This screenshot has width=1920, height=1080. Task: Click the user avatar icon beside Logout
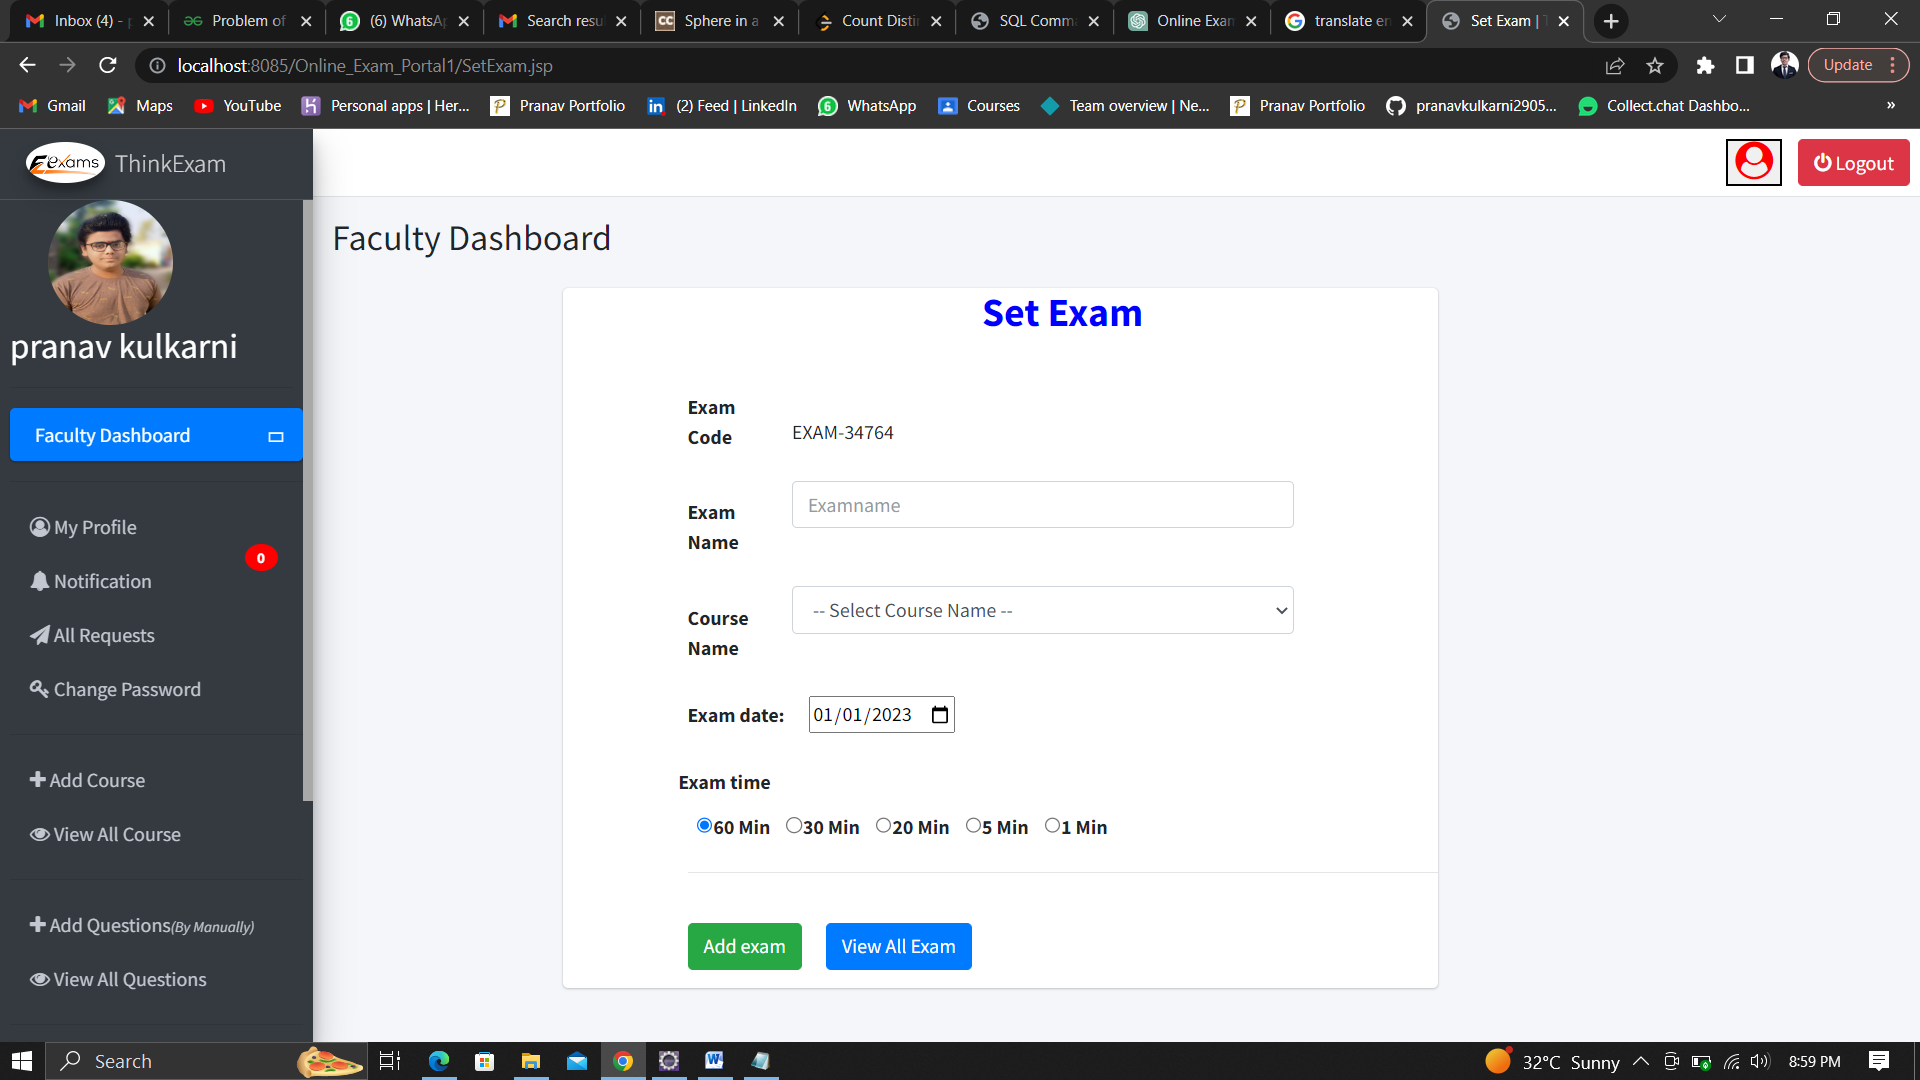[x=1753, y=162]
